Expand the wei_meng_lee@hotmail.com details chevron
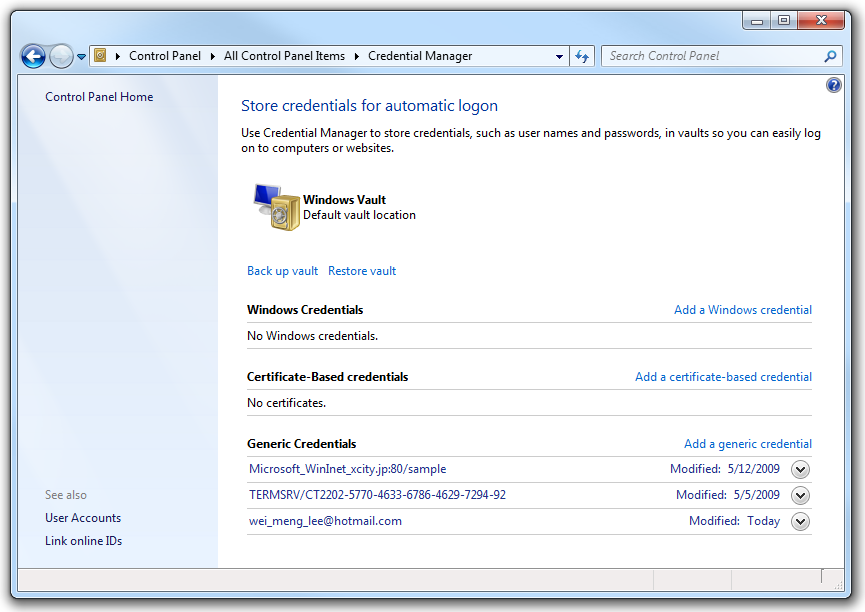 tap(800, 521)
